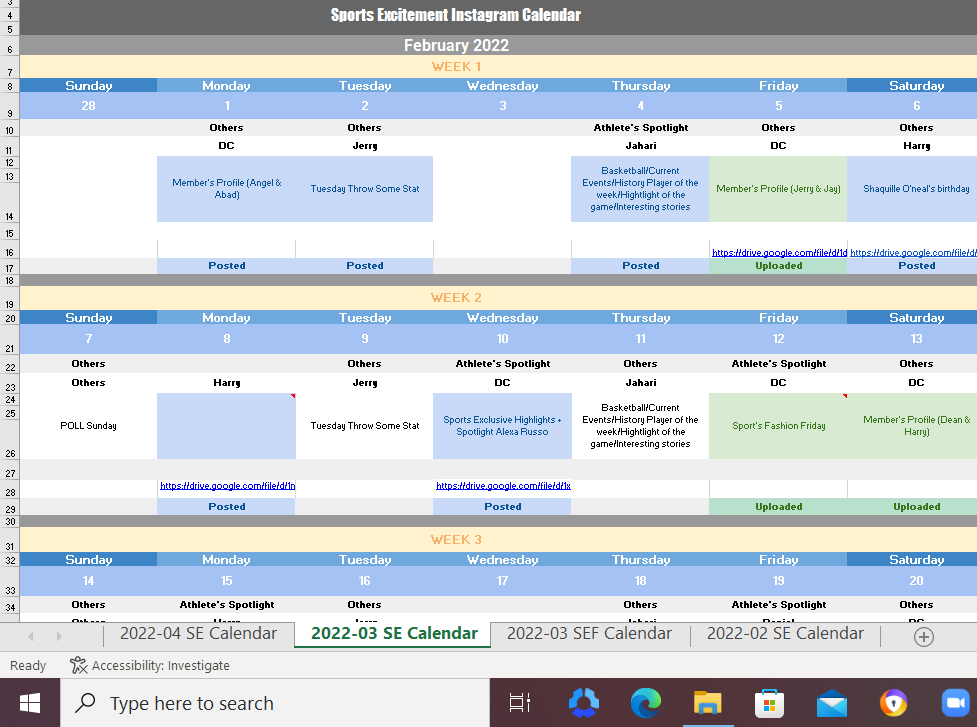977x727 pixels.
Task: Select the POLL Sunday cell
Action: (x=88, y=425)
